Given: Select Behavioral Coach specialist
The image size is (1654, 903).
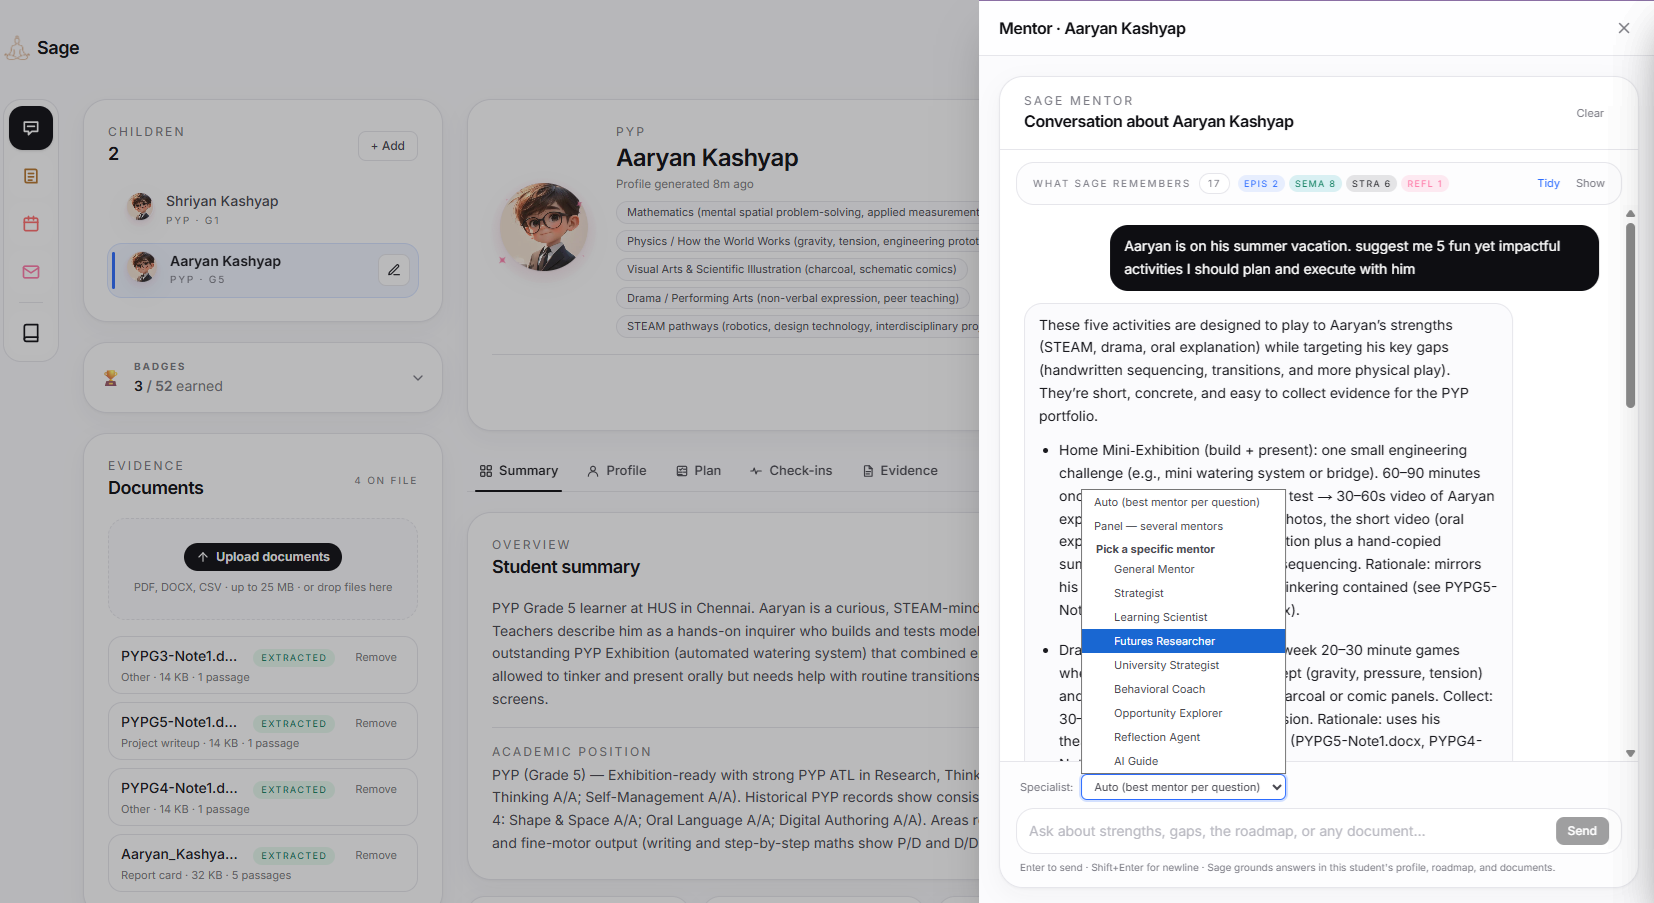Looking at the screenshot, I should click(x=1183, y=689).
